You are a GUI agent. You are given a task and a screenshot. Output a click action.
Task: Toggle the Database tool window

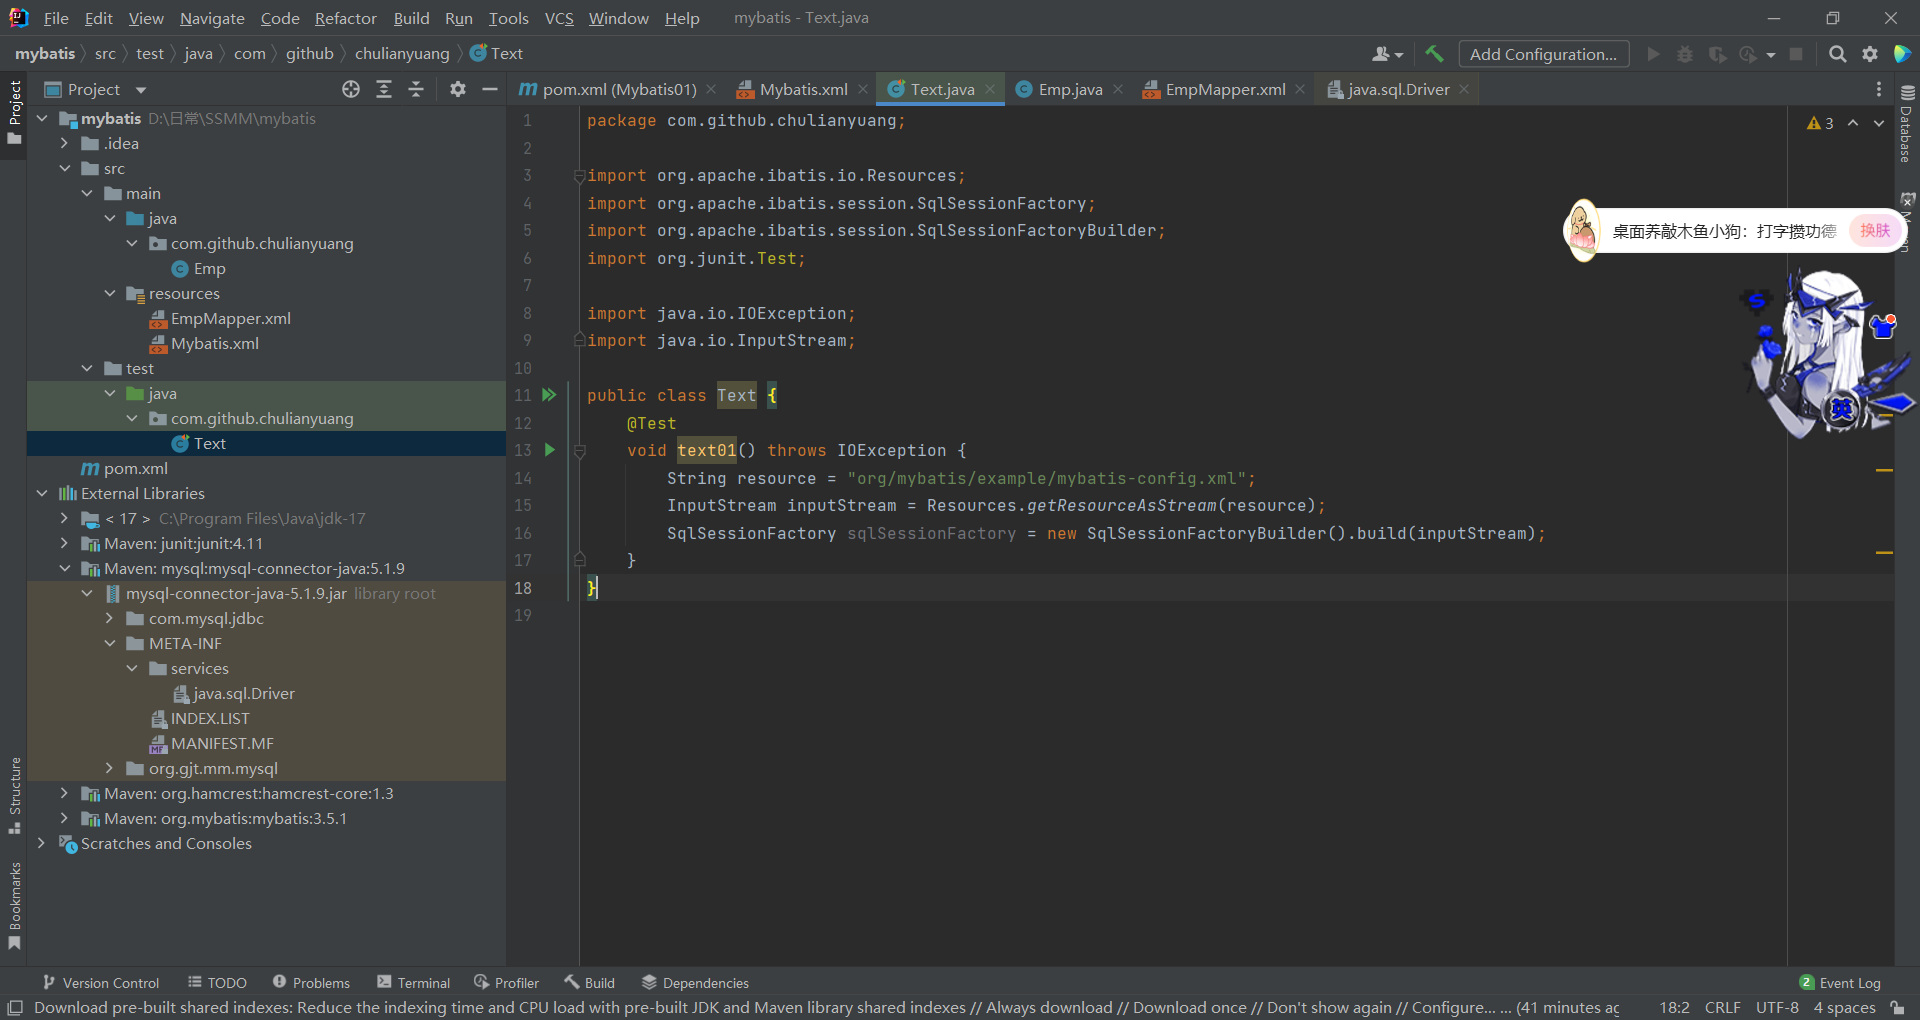[x=1906, y=123]
